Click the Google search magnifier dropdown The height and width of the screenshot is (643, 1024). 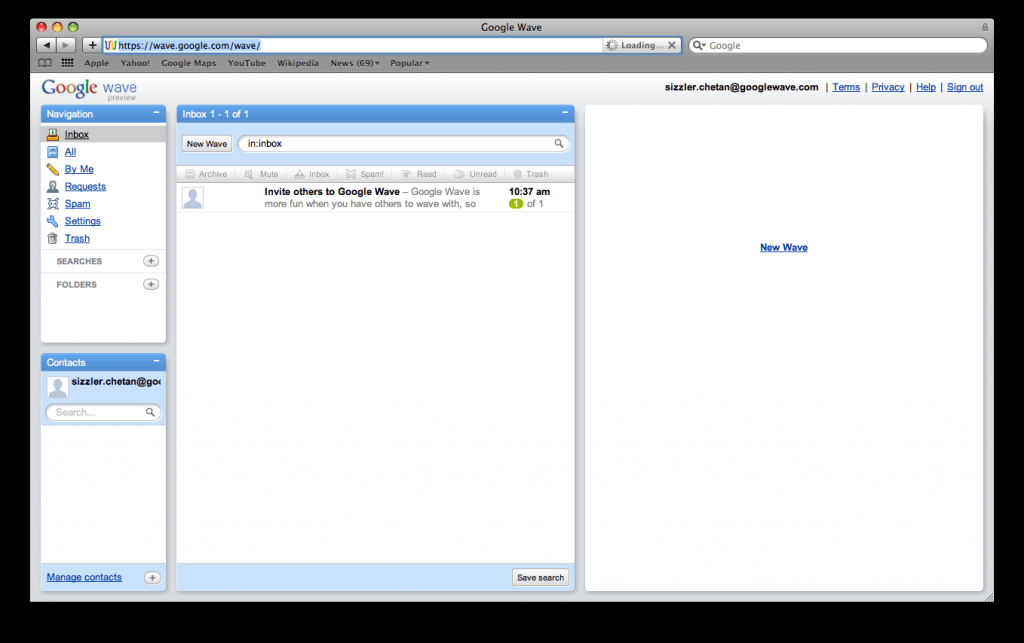[x=699, y=45]
